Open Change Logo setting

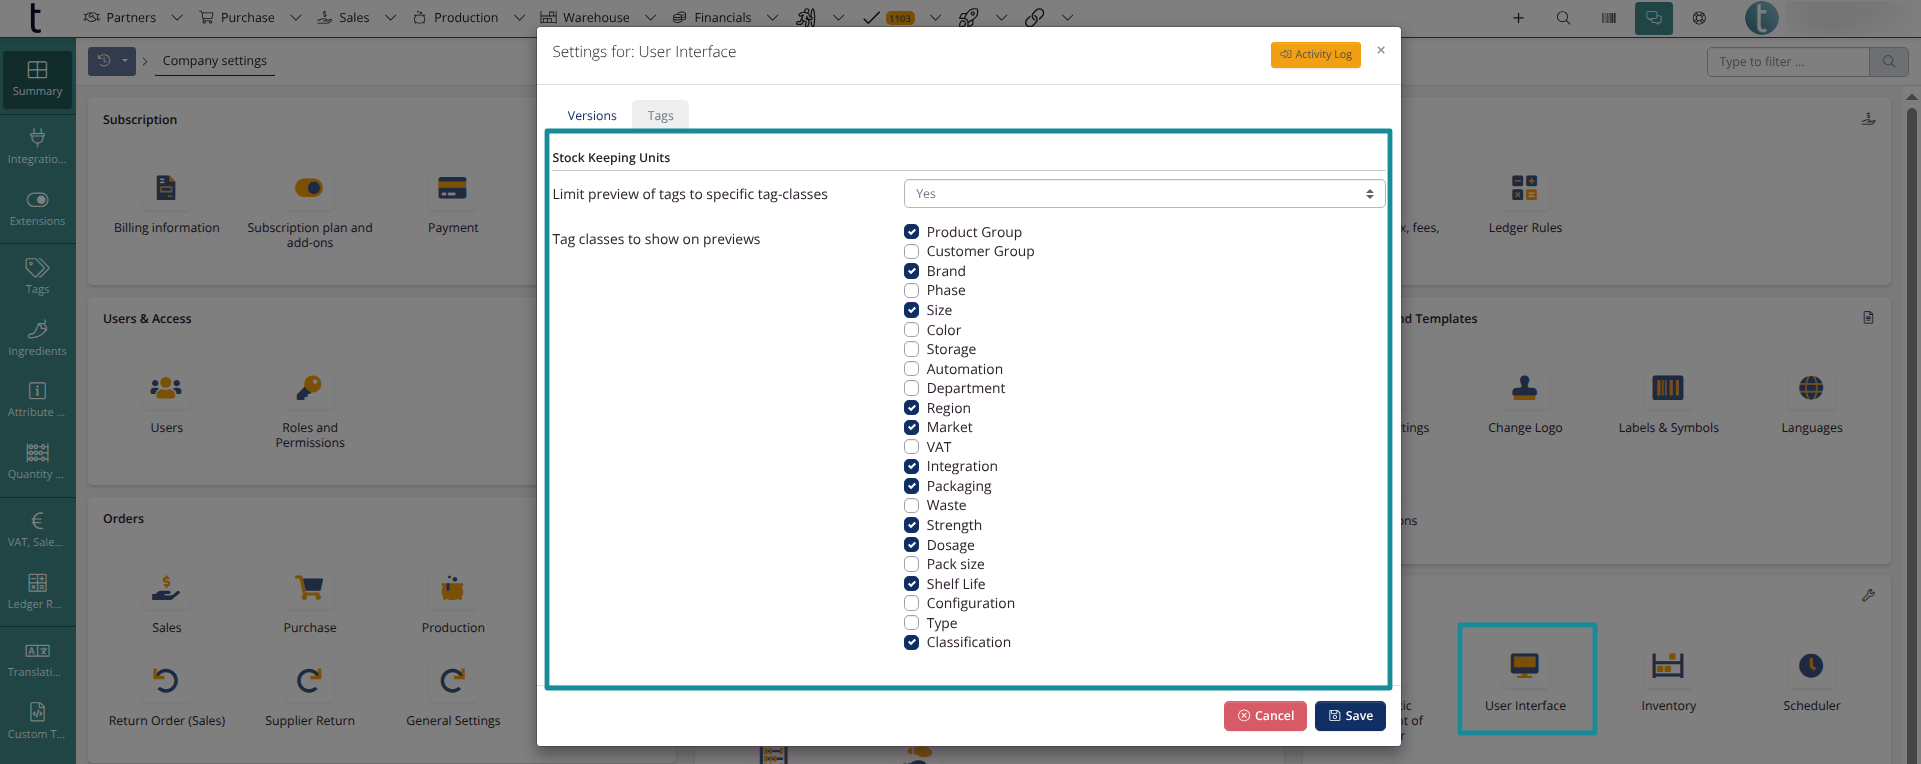click(x=1525, y=404)
